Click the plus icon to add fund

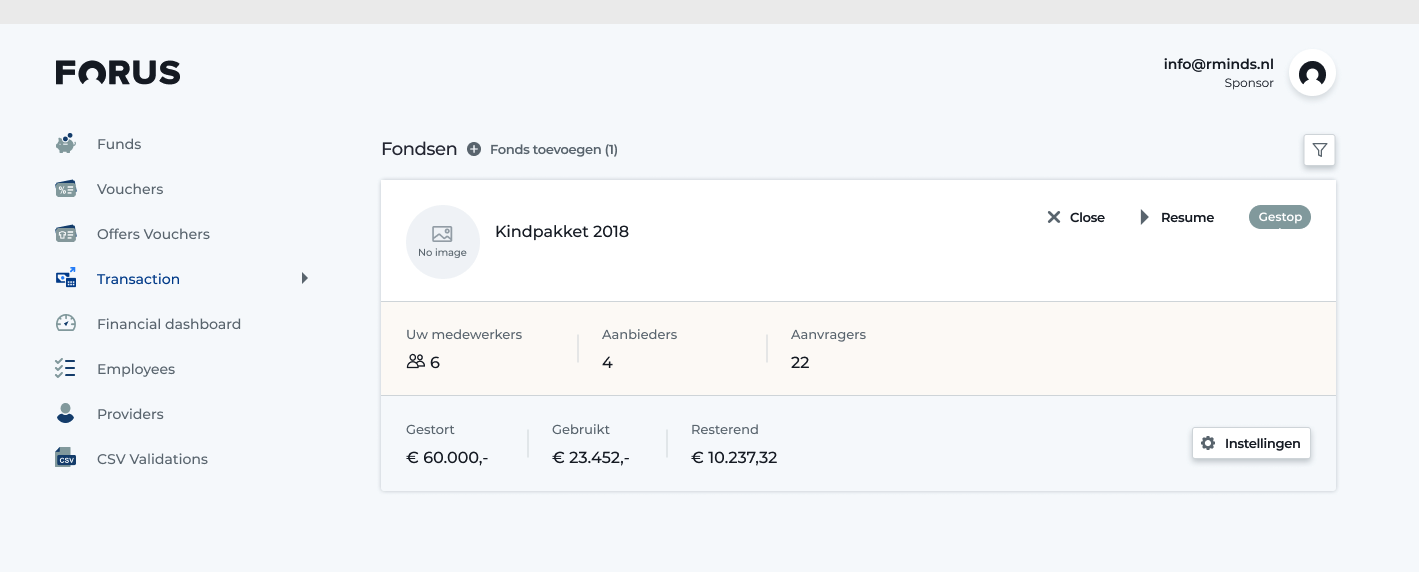(x=474, y=150)
